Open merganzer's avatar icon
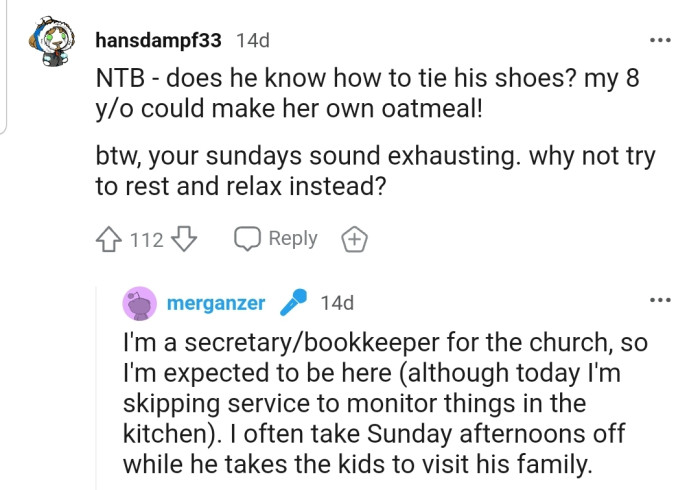The height and width of the screenshot is (490, 700). click(x=139, y=302)
